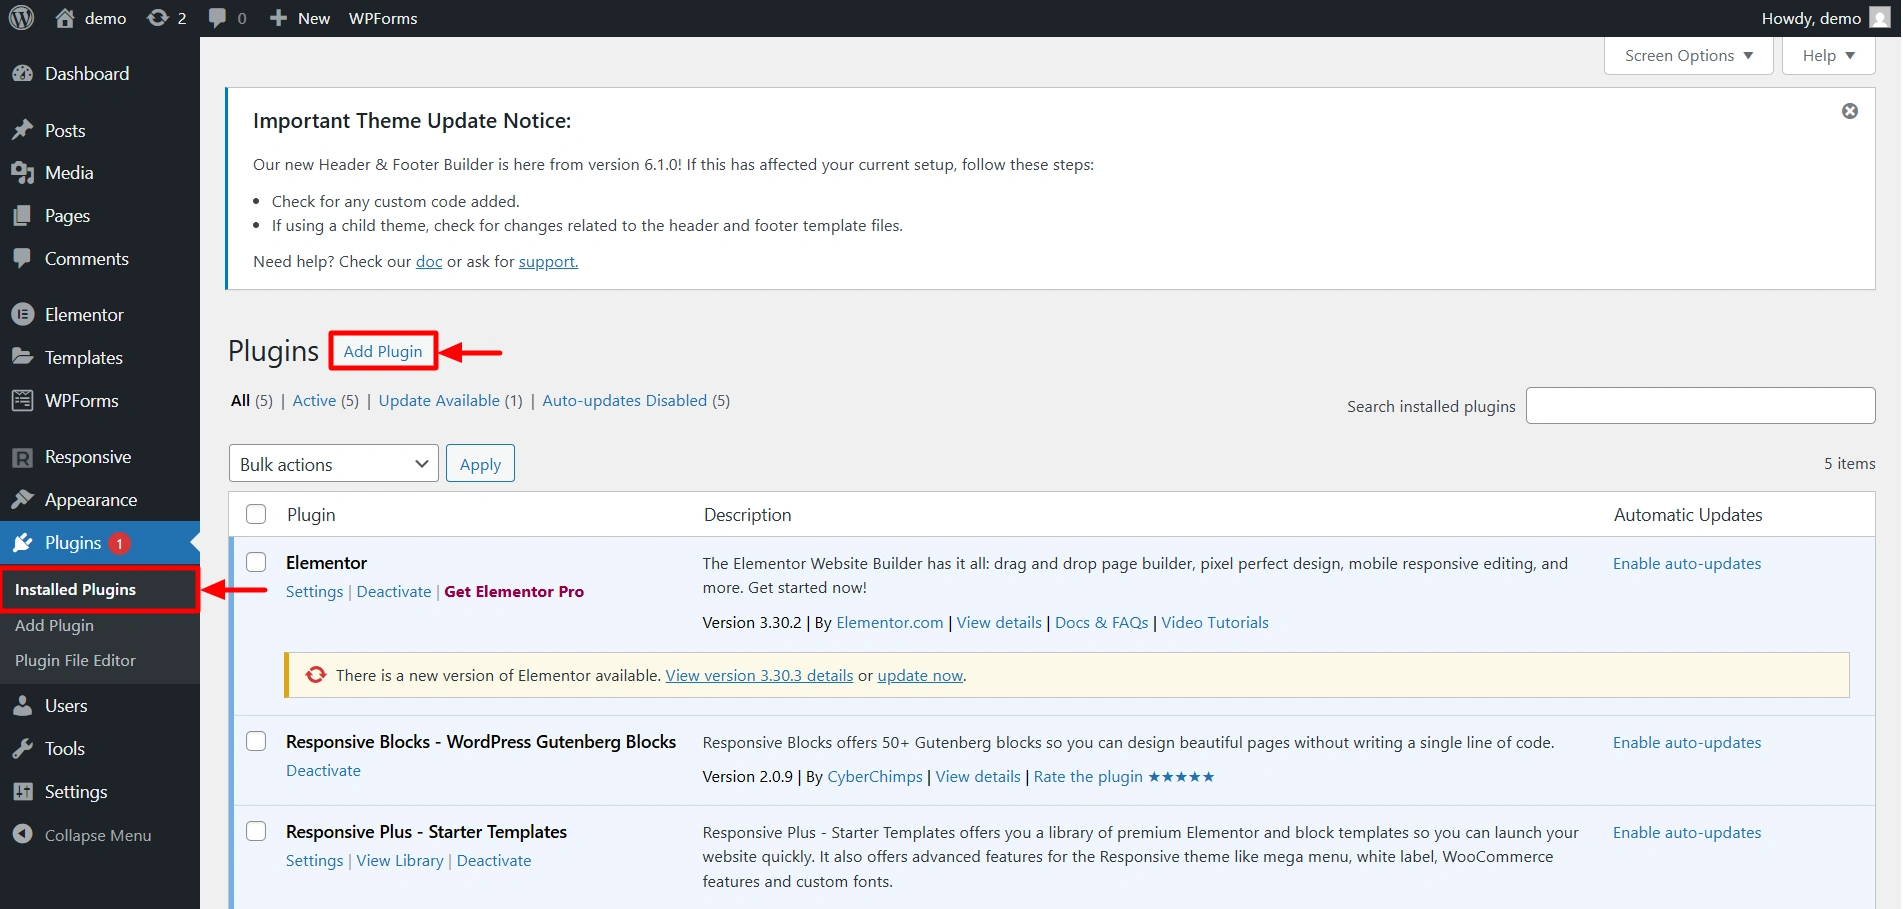View version 3.30.3 details link

click(x=759, y=675)
